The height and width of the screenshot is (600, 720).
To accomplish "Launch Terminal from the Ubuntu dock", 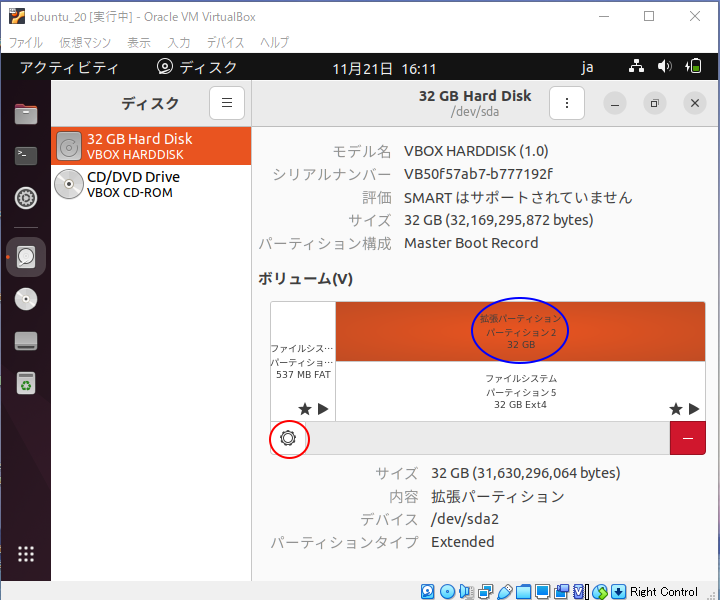I will click(x=26, y=156).
